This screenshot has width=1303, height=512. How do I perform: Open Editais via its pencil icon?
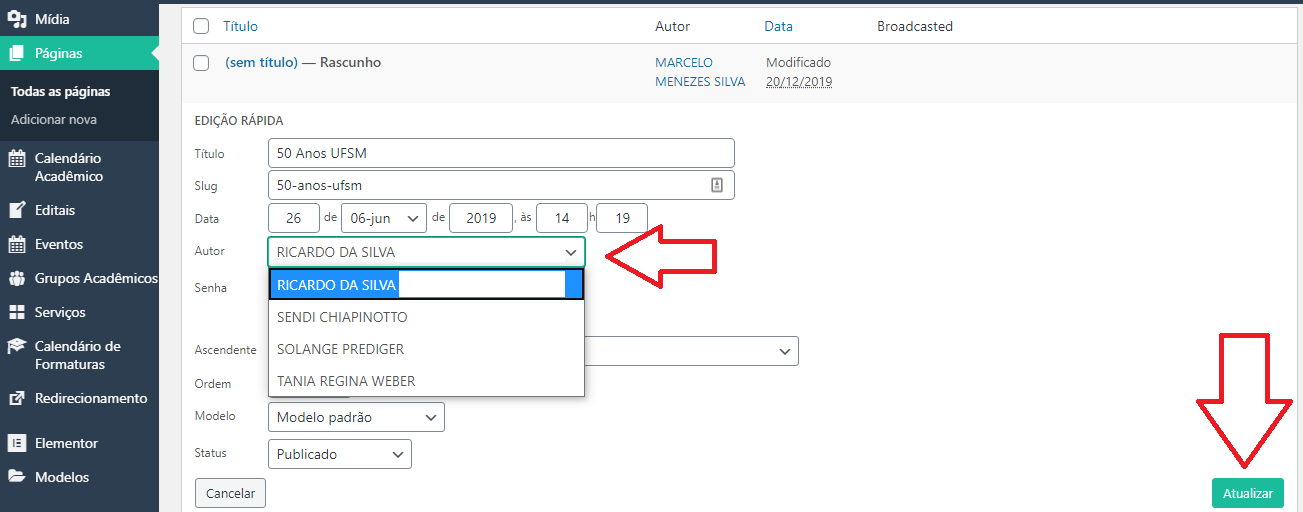17,210
